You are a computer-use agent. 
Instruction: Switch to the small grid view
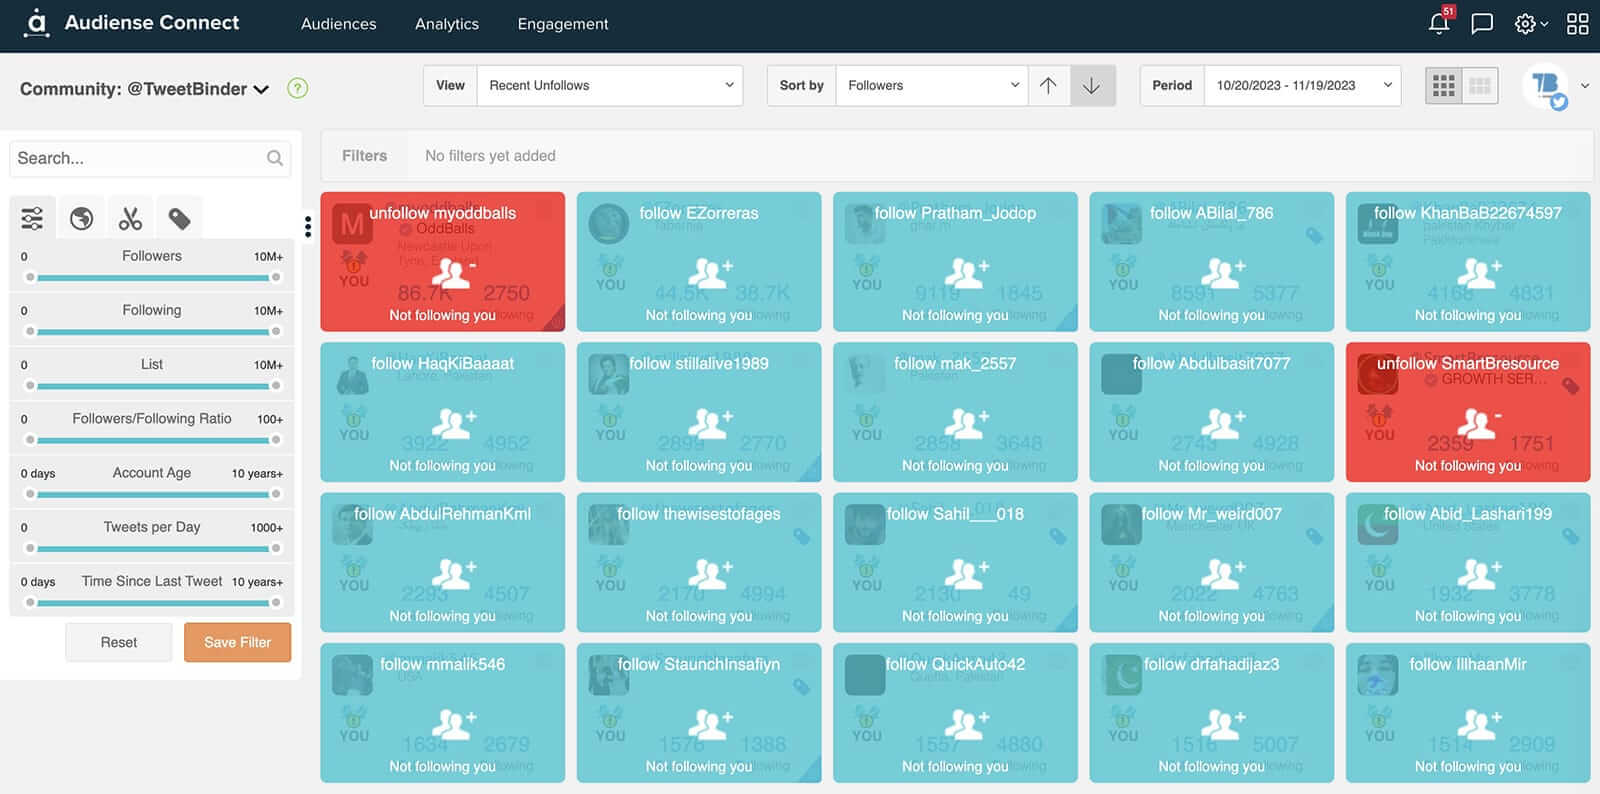pyautogui.click(x=1443, y=86)
